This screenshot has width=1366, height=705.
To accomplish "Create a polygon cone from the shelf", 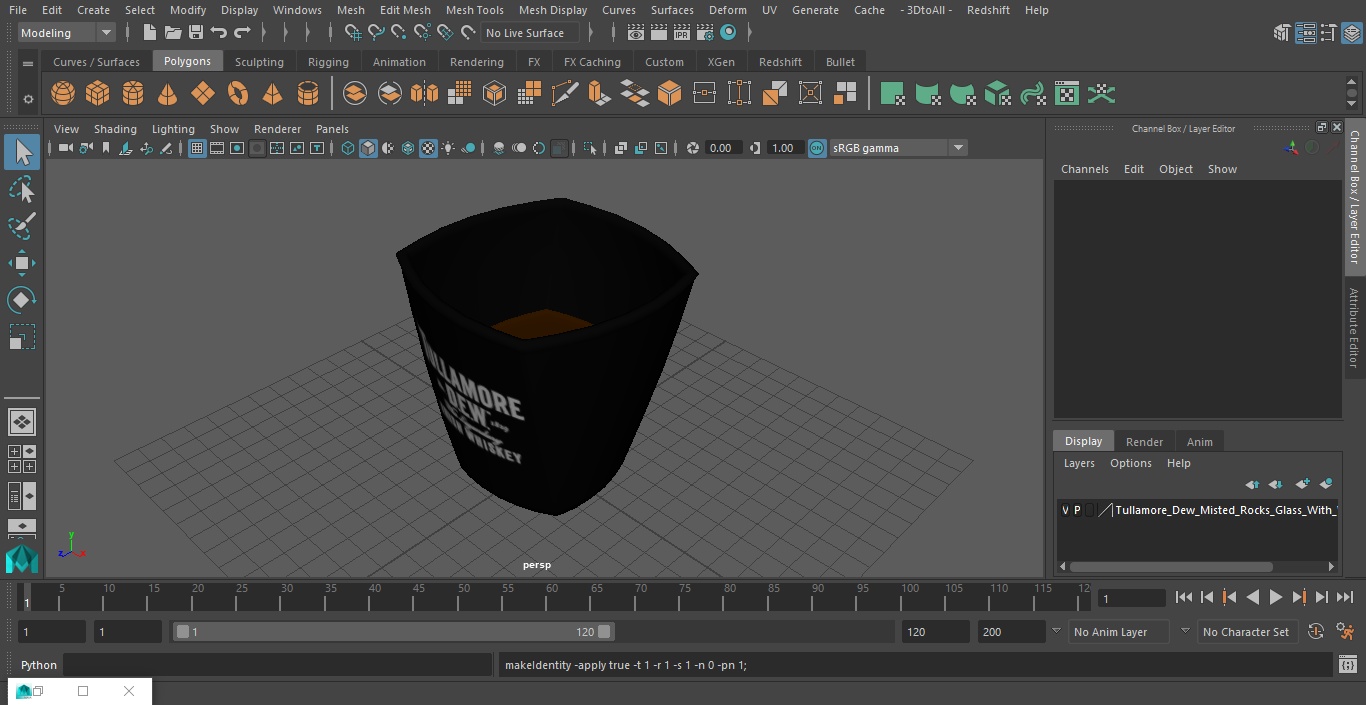I will click(168, 94).
